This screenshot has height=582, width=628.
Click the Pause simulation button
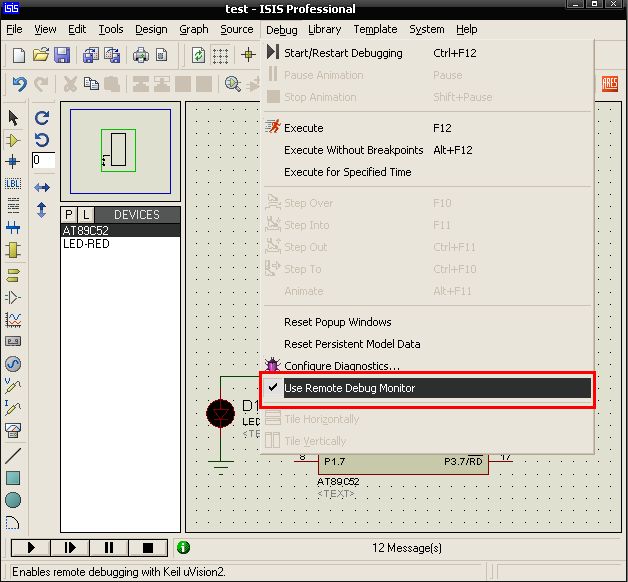(109, 548)
